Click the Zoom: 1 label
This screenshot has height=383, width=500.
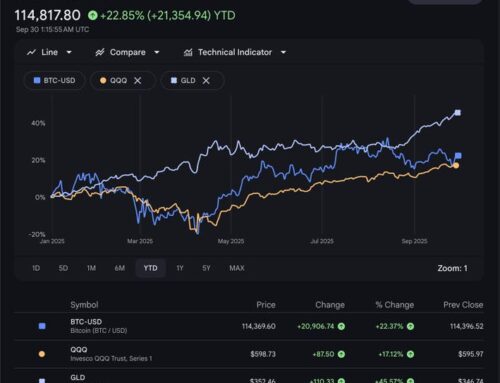452,268
